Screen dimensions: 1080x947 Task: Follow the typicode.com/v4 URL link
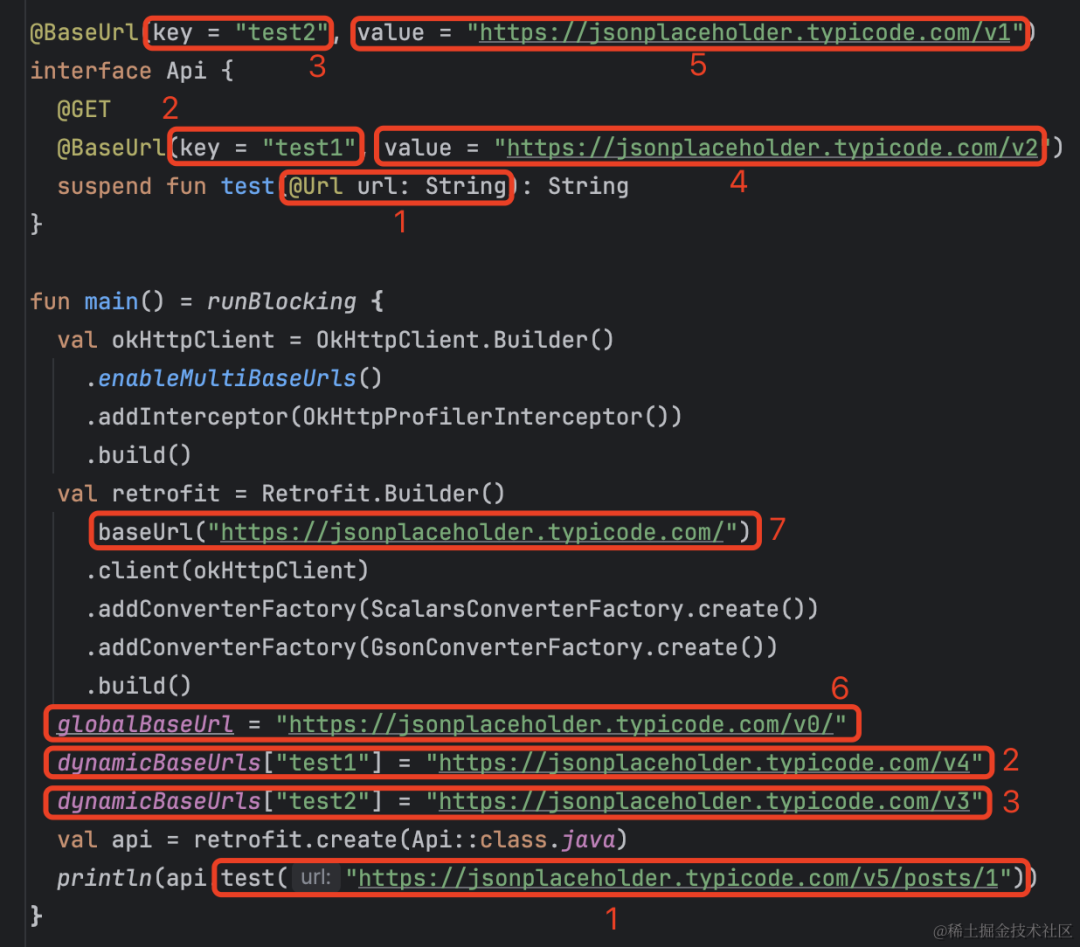click(x=704, y=762)
